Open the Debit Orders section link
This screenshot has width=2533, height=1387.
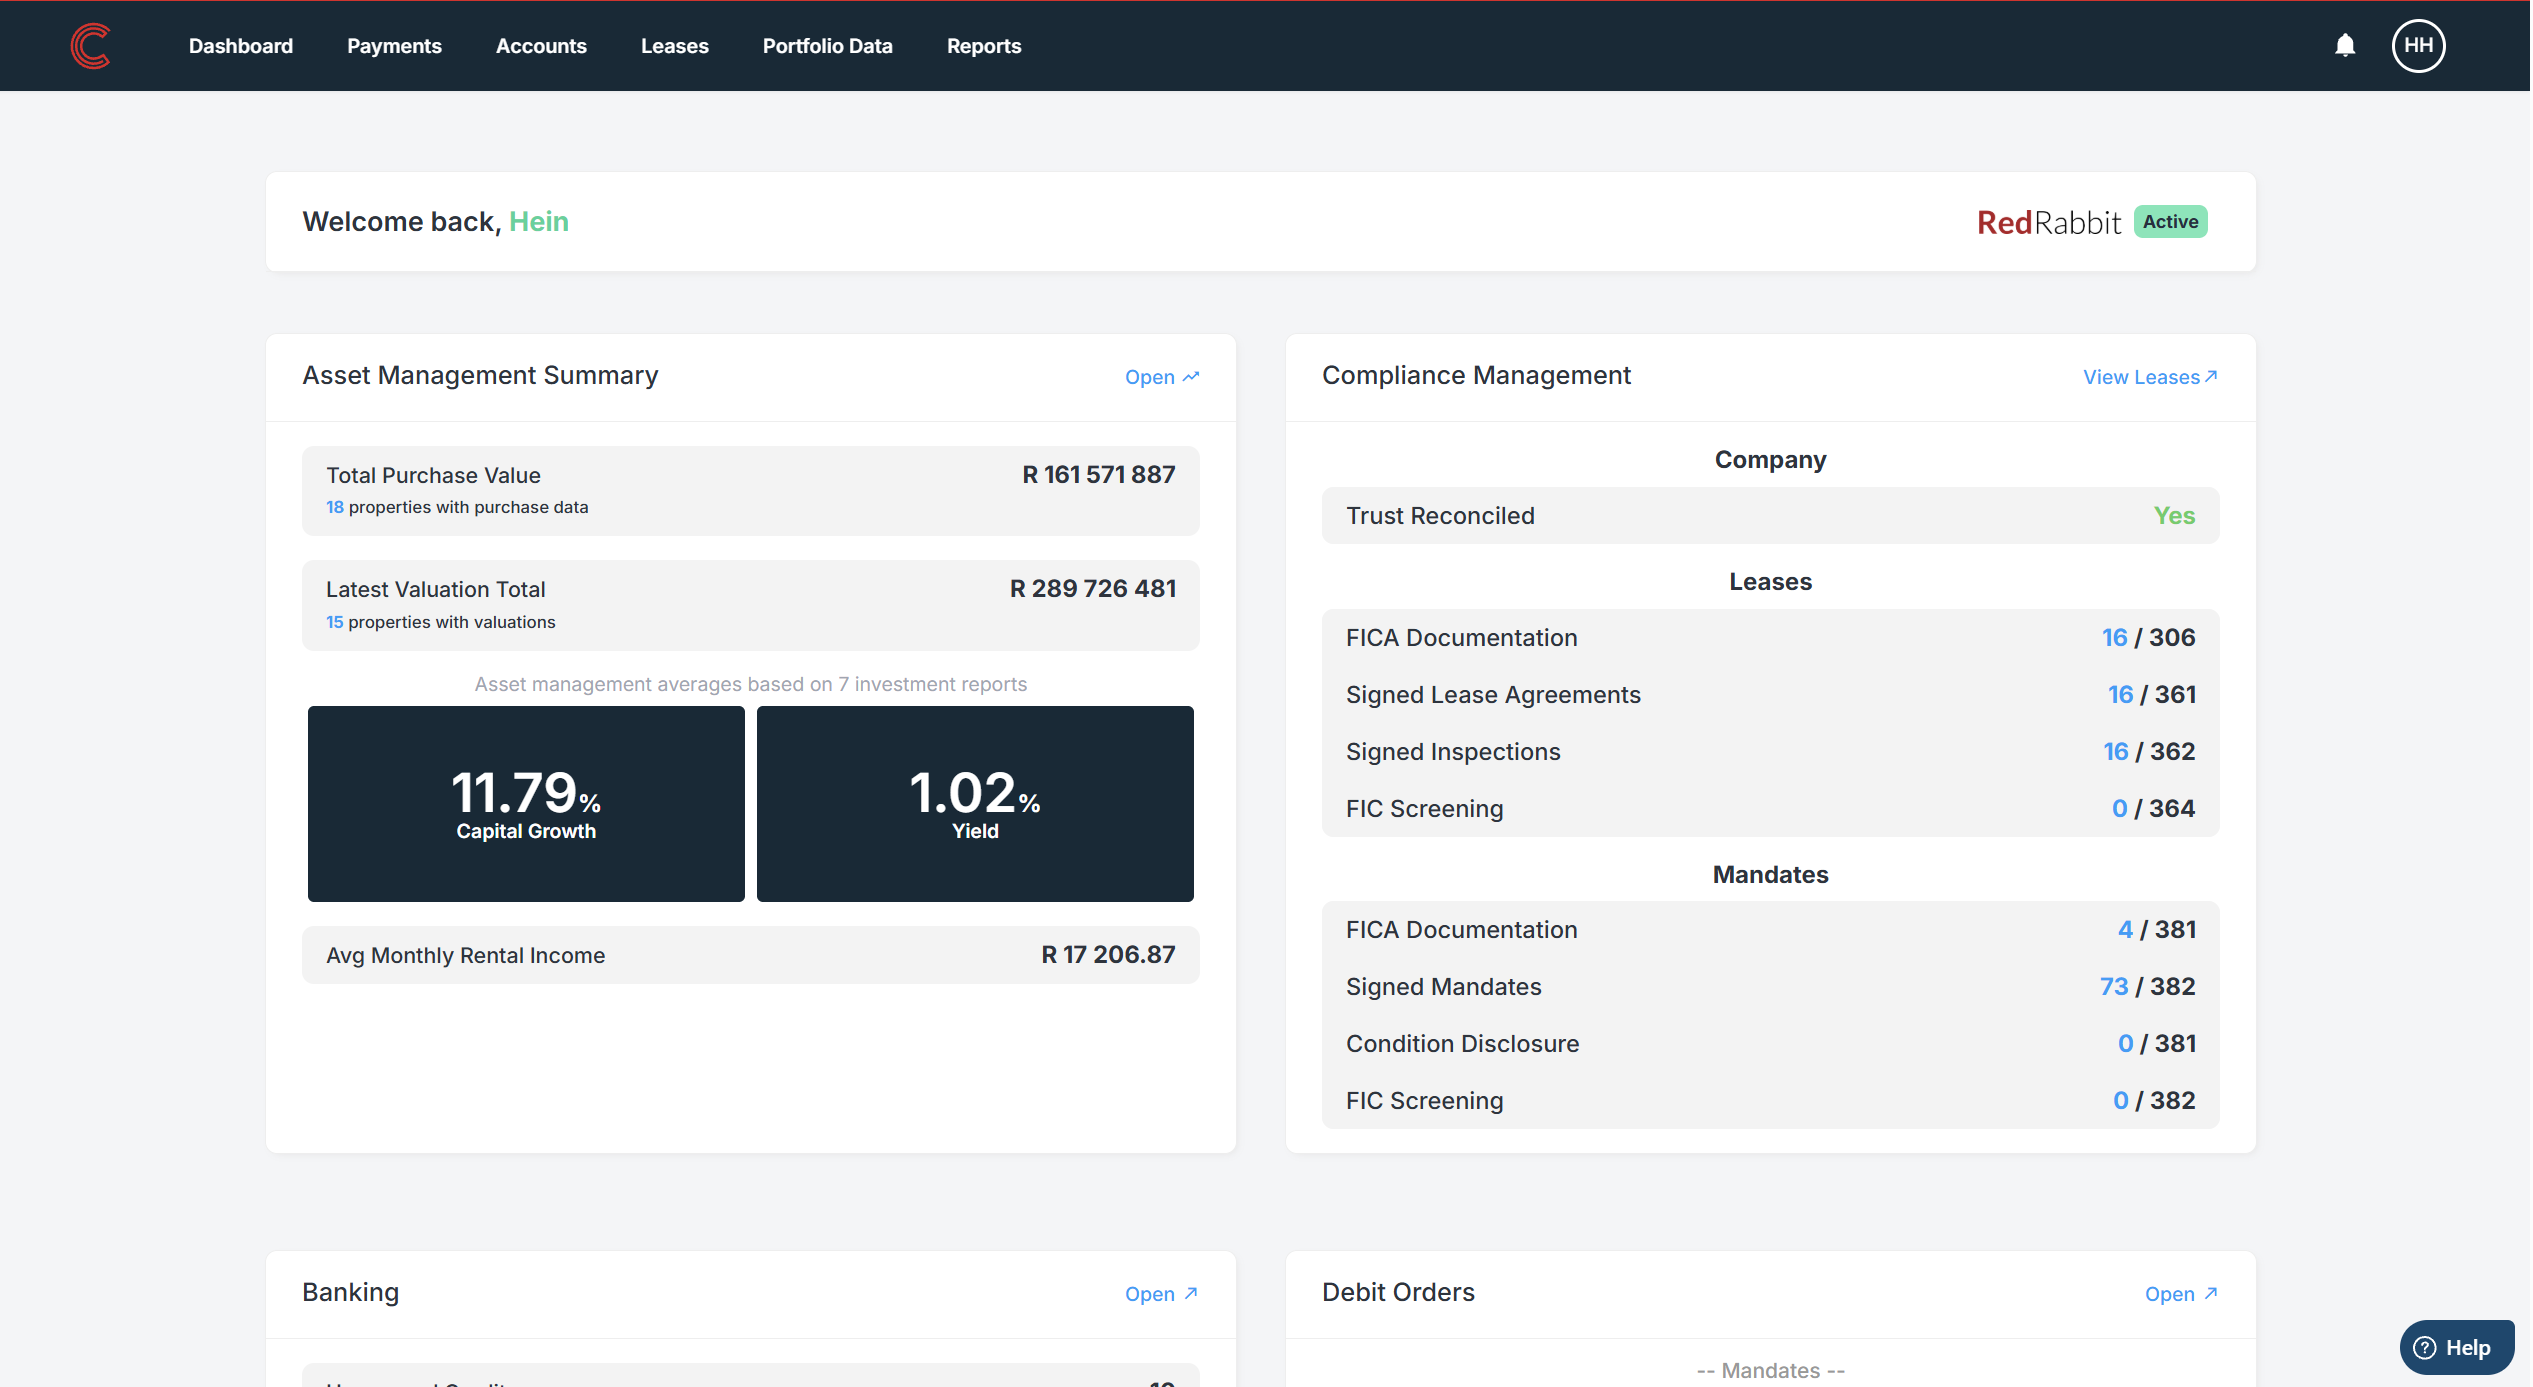(2181, 1294)
